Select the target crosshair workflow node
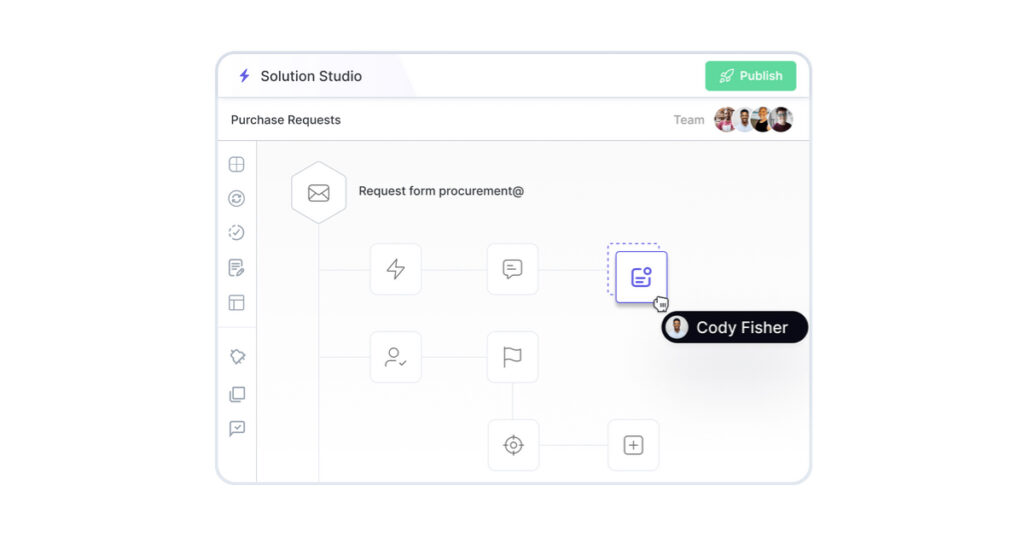The width and height of the screenshot is (1024, 538). pos(513,445)
